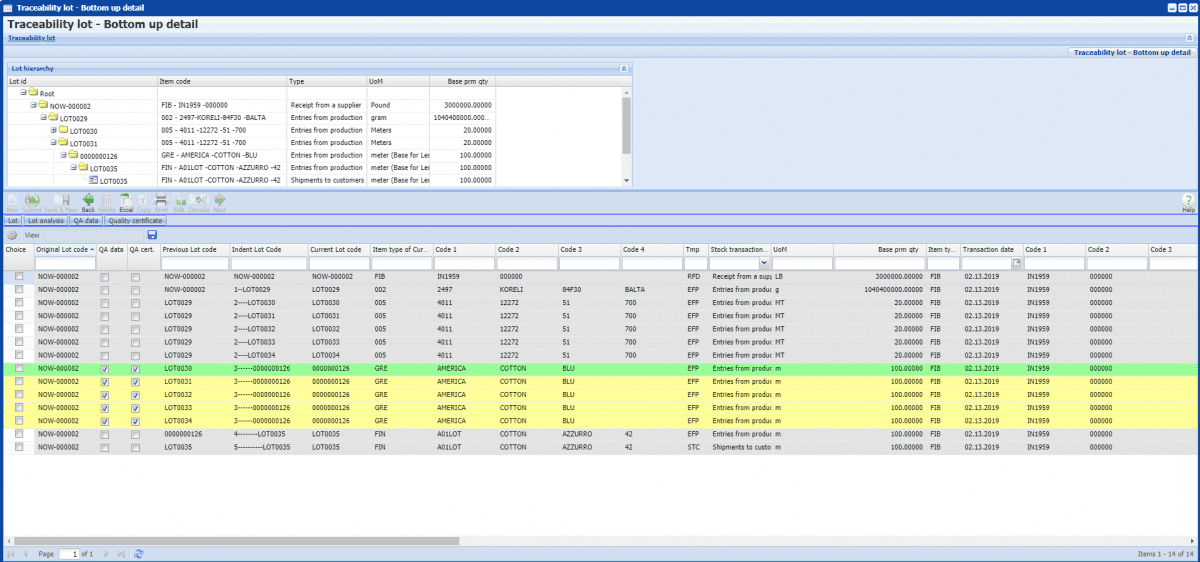Export grid with the Excel icon
The width and height of the screenshot is (1200, 562).
[126, 203]
